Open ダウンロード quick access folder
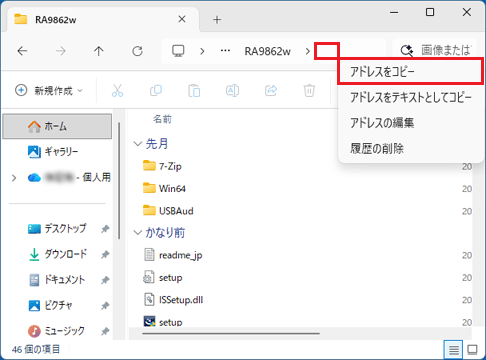The width and height of the screenshot is (486, 360). (x=57, y=254)
